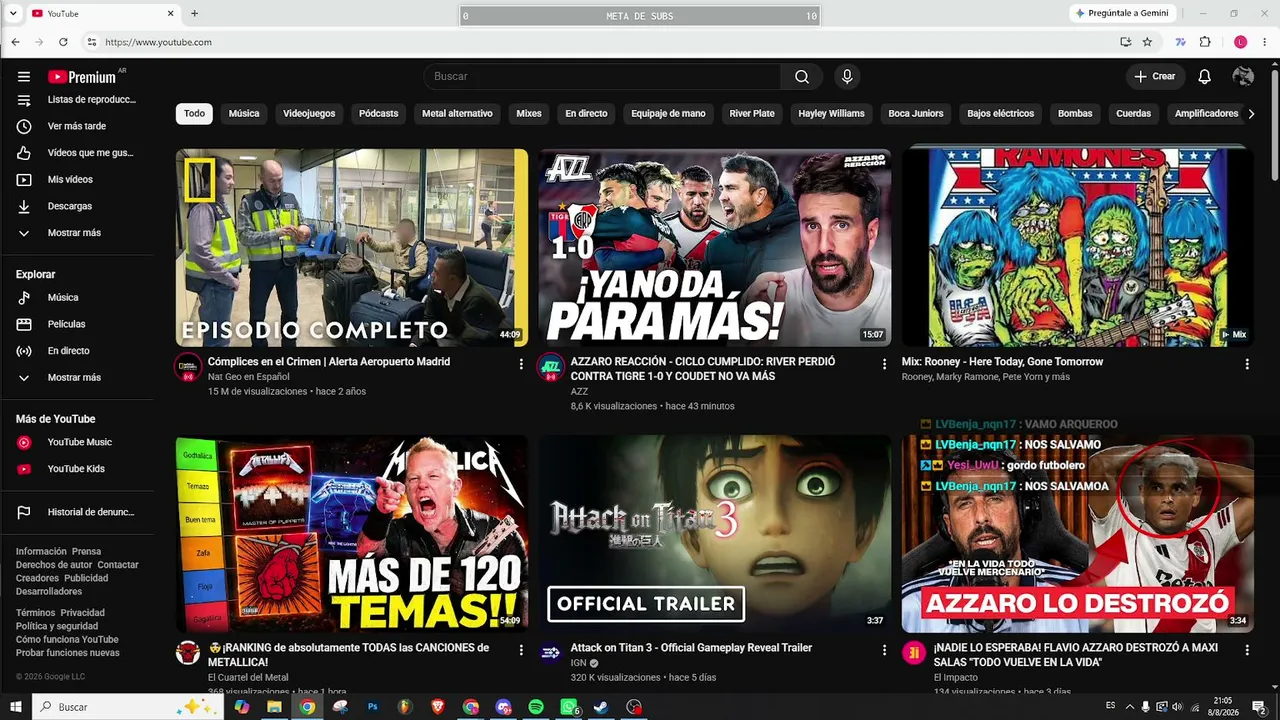Open the Windows Start menu

click(15, 707)
